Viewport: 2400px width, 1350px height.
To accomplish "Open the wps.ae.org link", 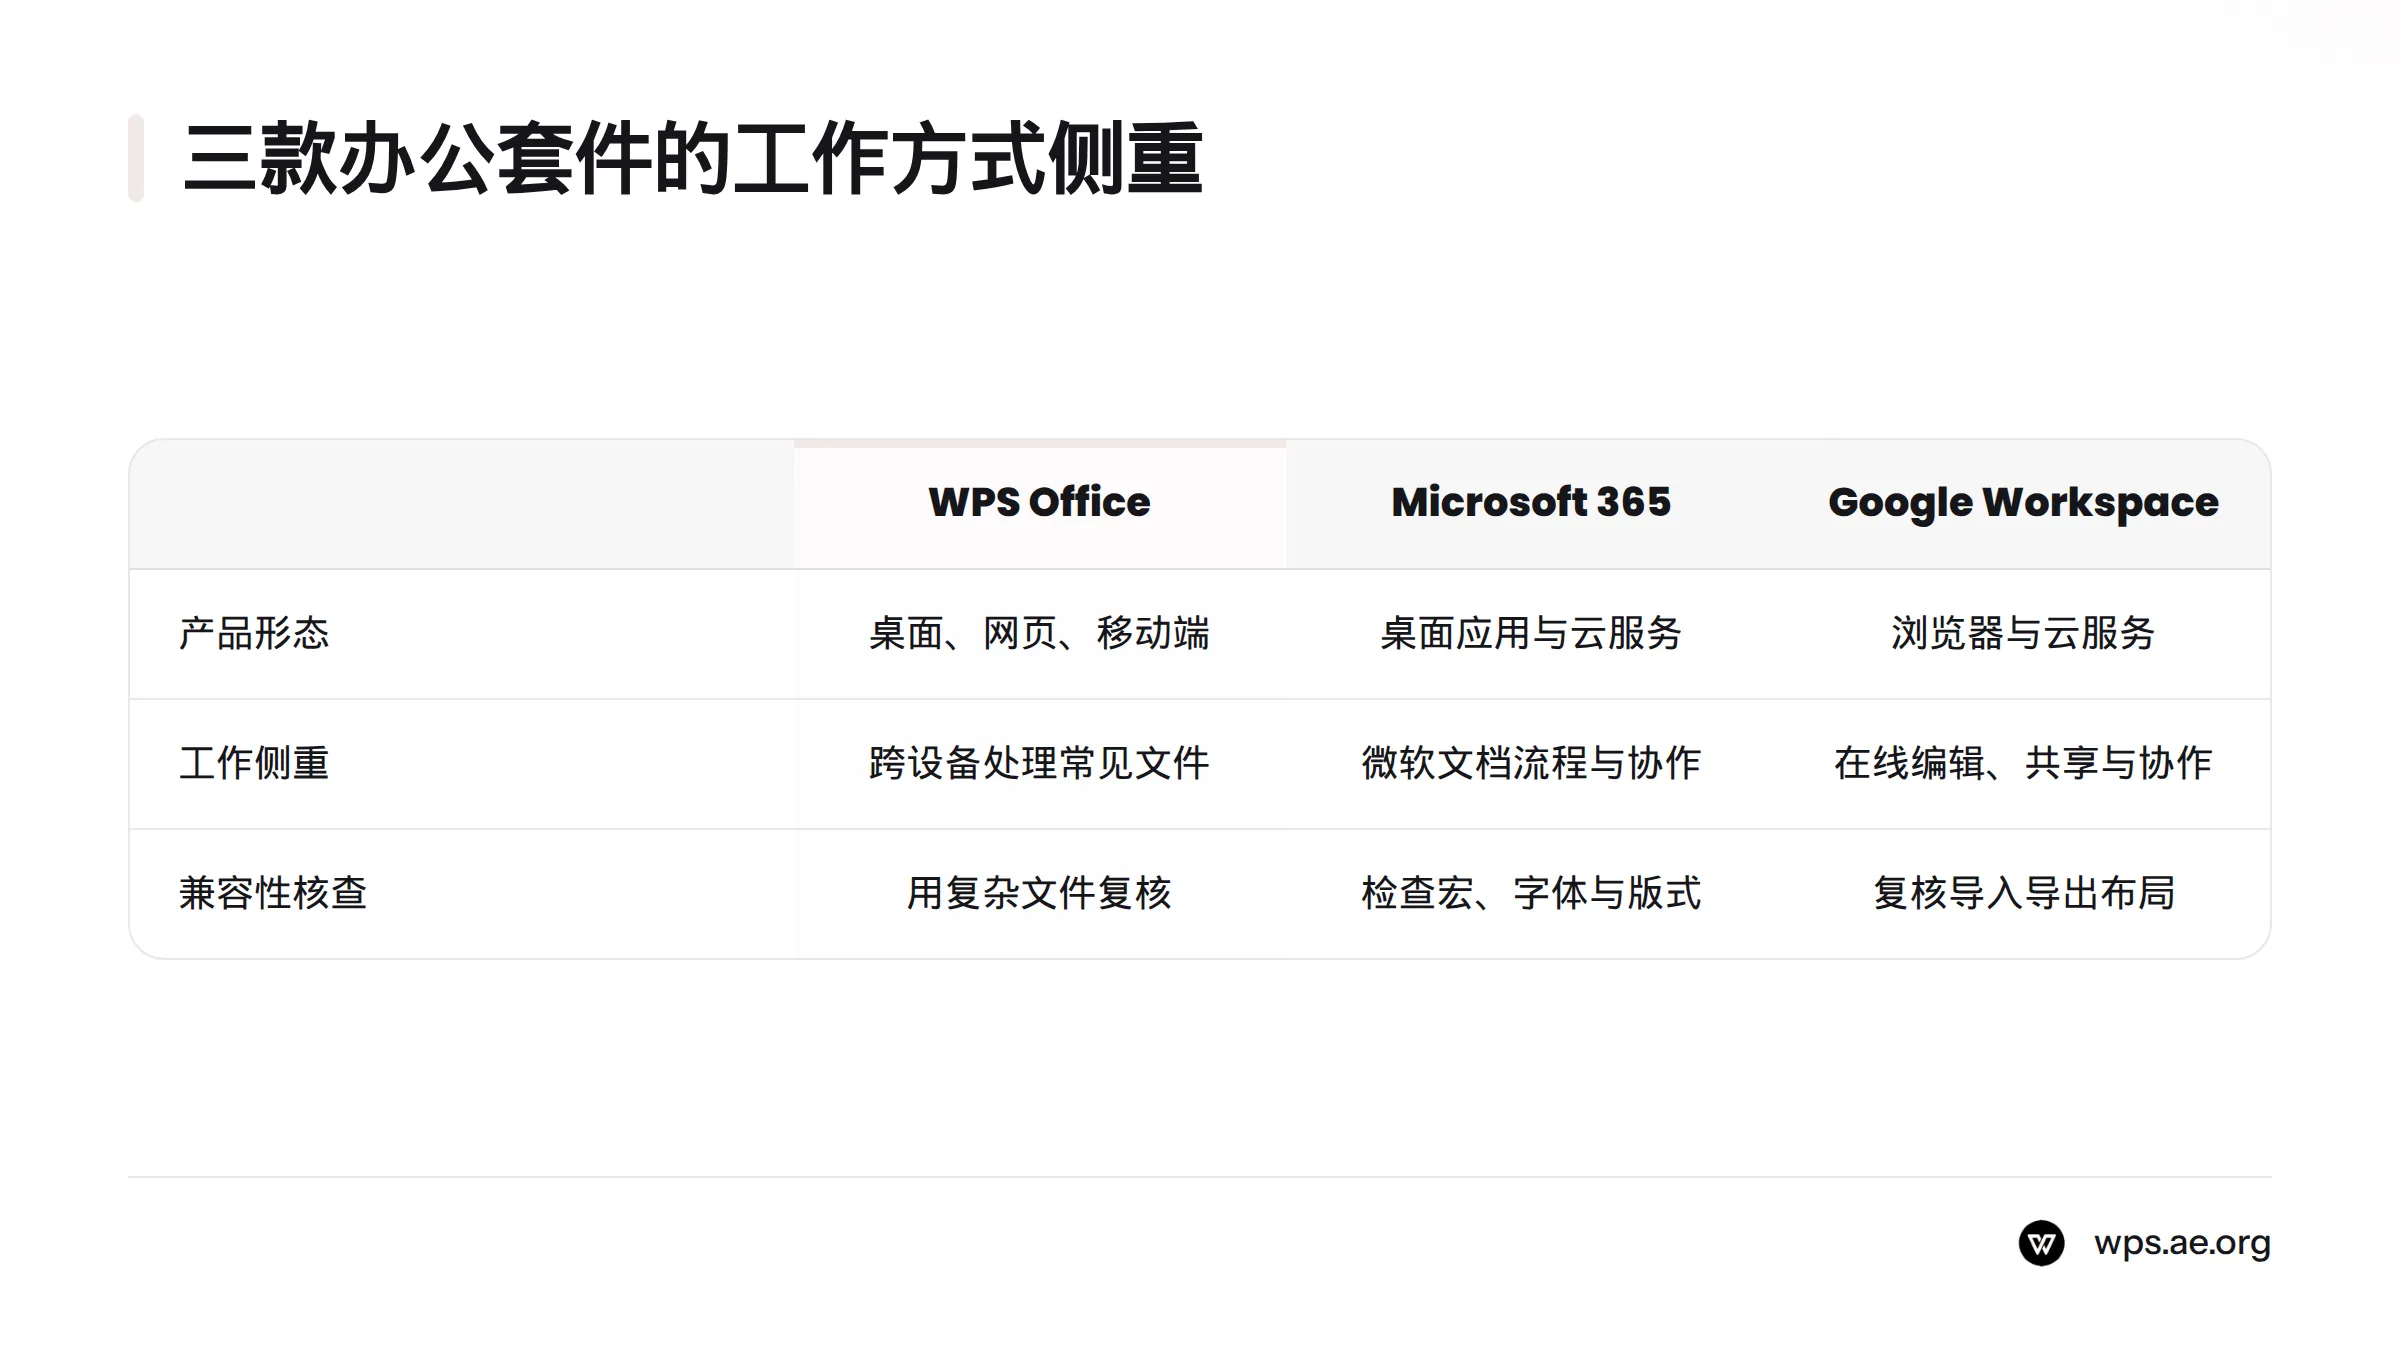I will click(x=2182, y=1243).
